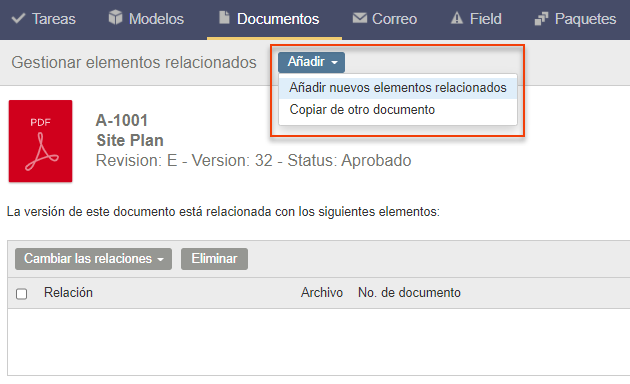Go to the Paquetes tab
Screen dimensions: 630x384
pos(575,19)
